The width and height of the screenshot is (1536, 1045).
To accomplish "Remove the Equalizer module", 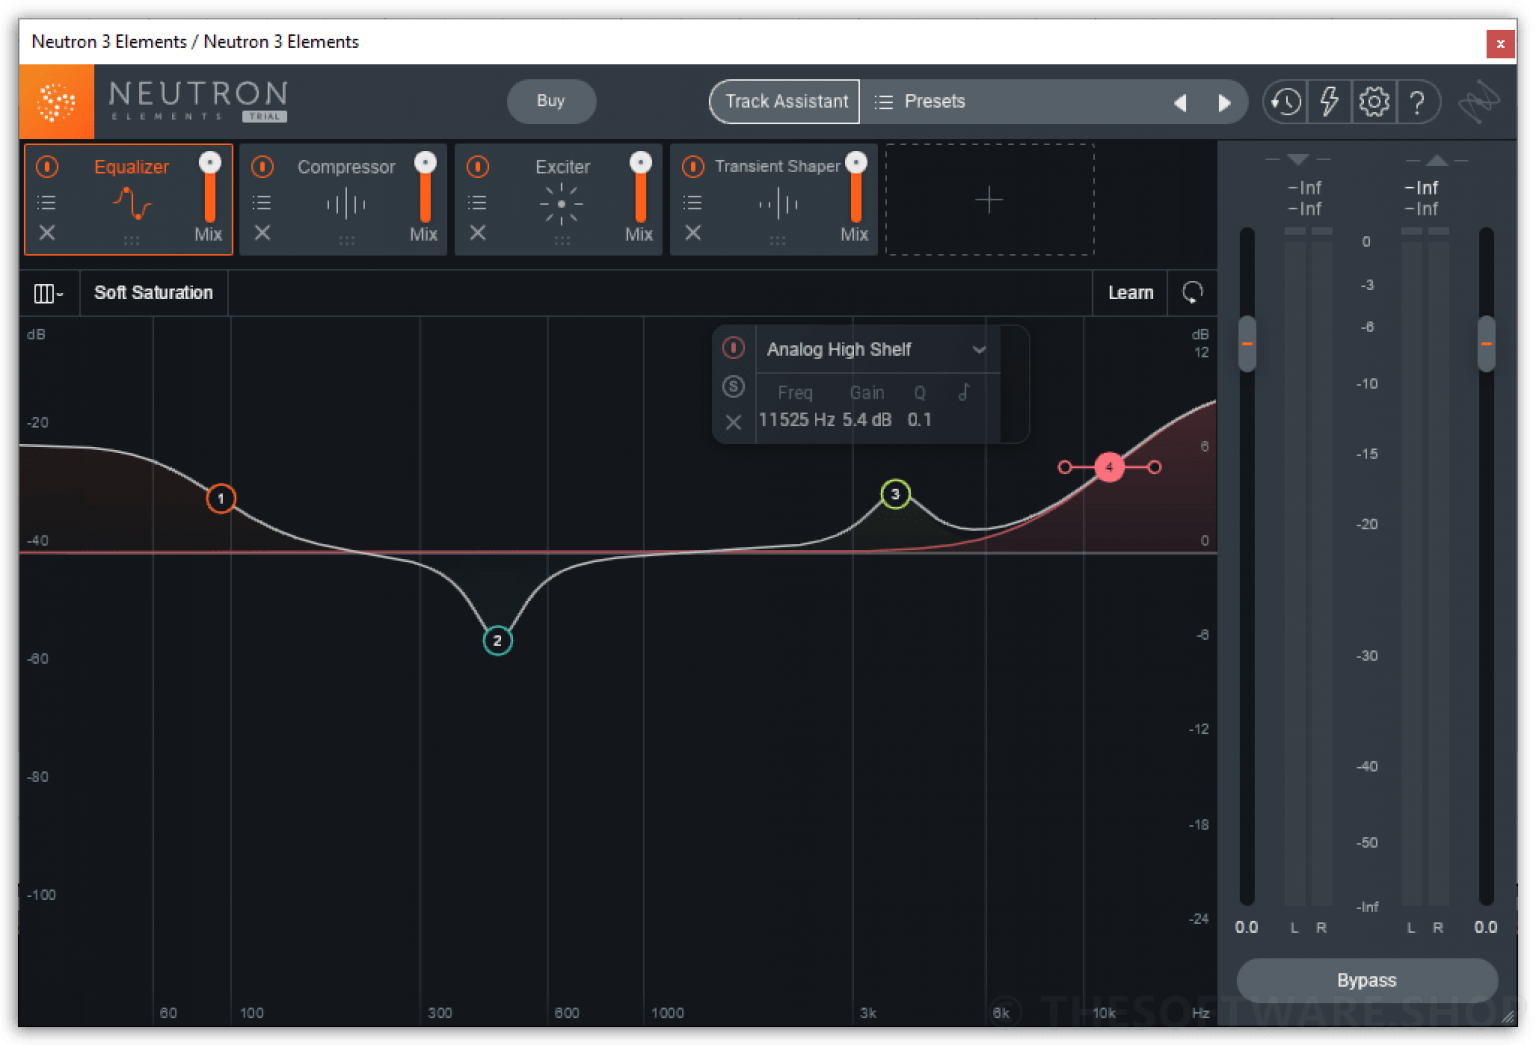I will pos(47,233).
